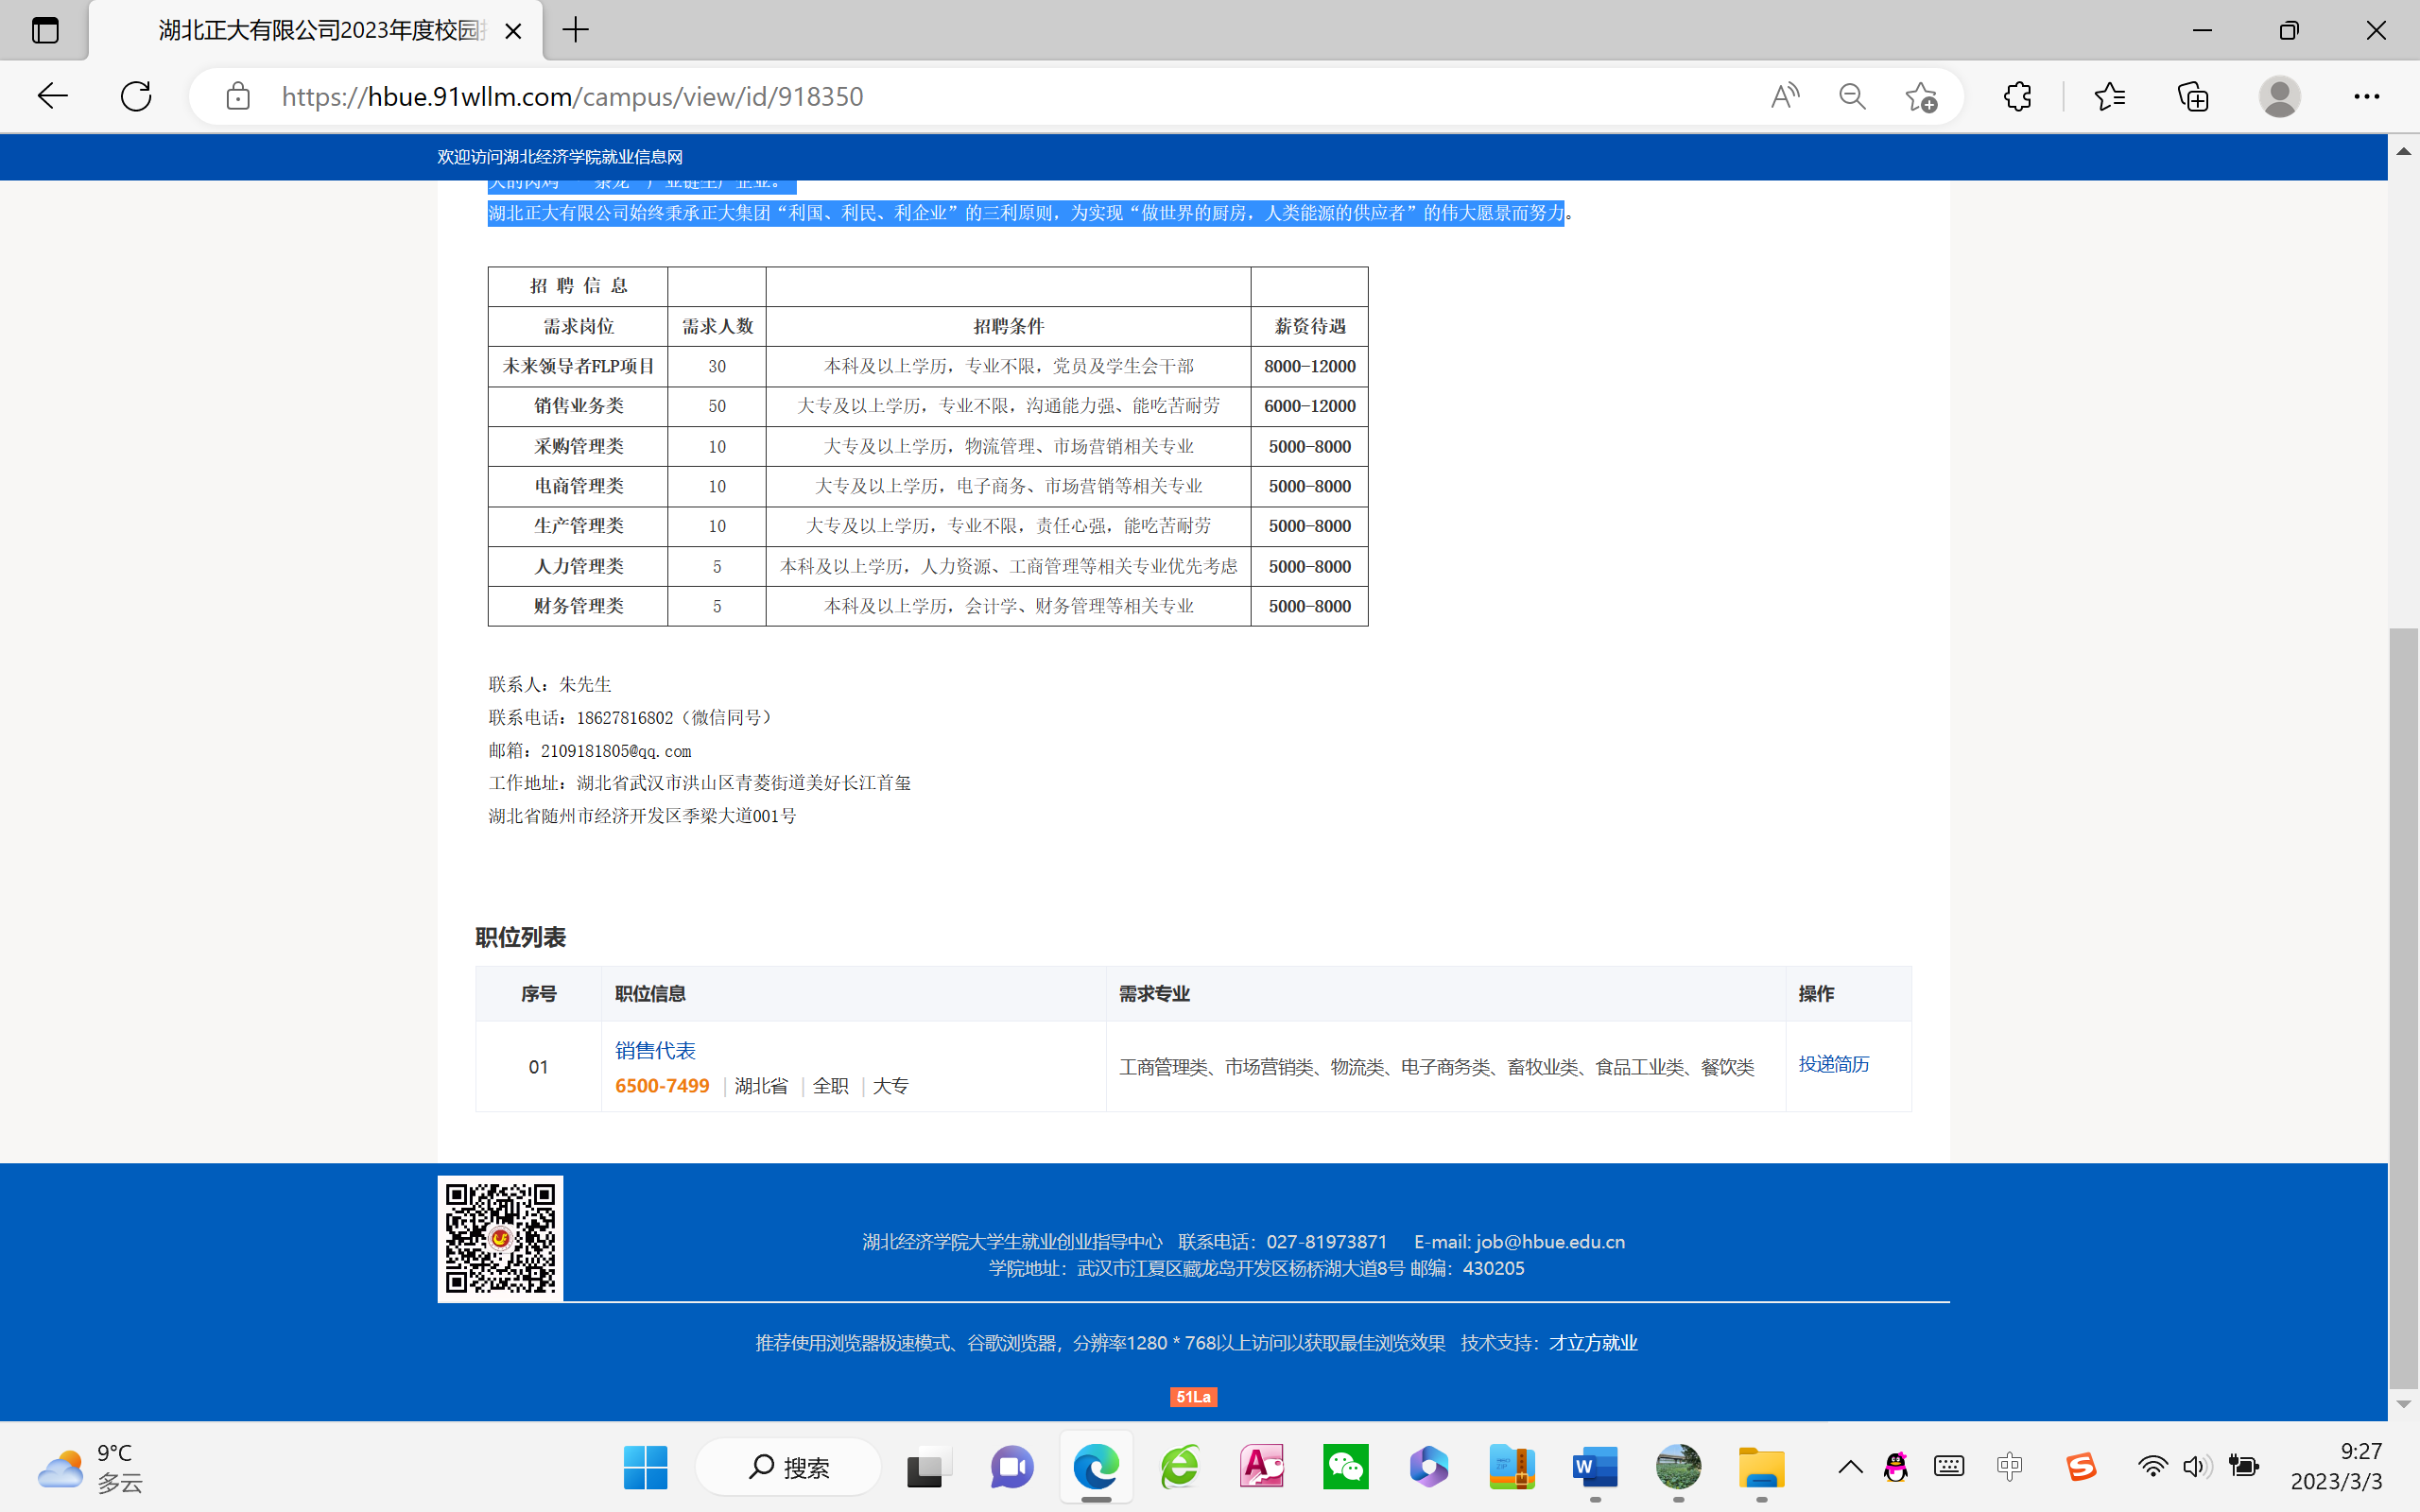The image size is (2420, 1512).
Task: Click the browser profile avatar
Action: [2279, 96]
